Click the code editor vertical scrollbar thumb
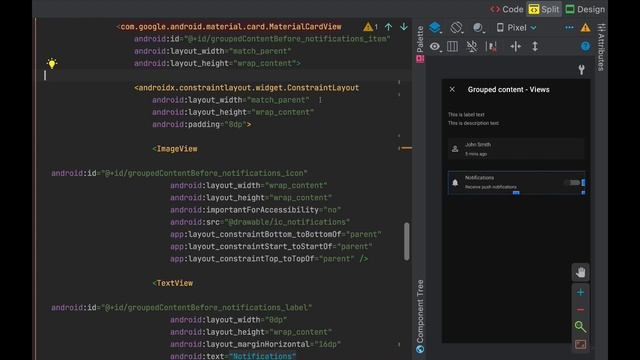The image size is (640, 360). [407, 241]
